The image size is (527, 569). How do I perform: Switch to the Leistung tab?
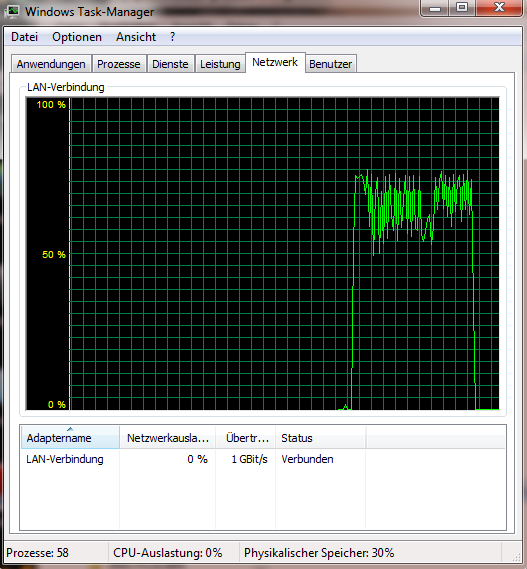click(220, 64)
